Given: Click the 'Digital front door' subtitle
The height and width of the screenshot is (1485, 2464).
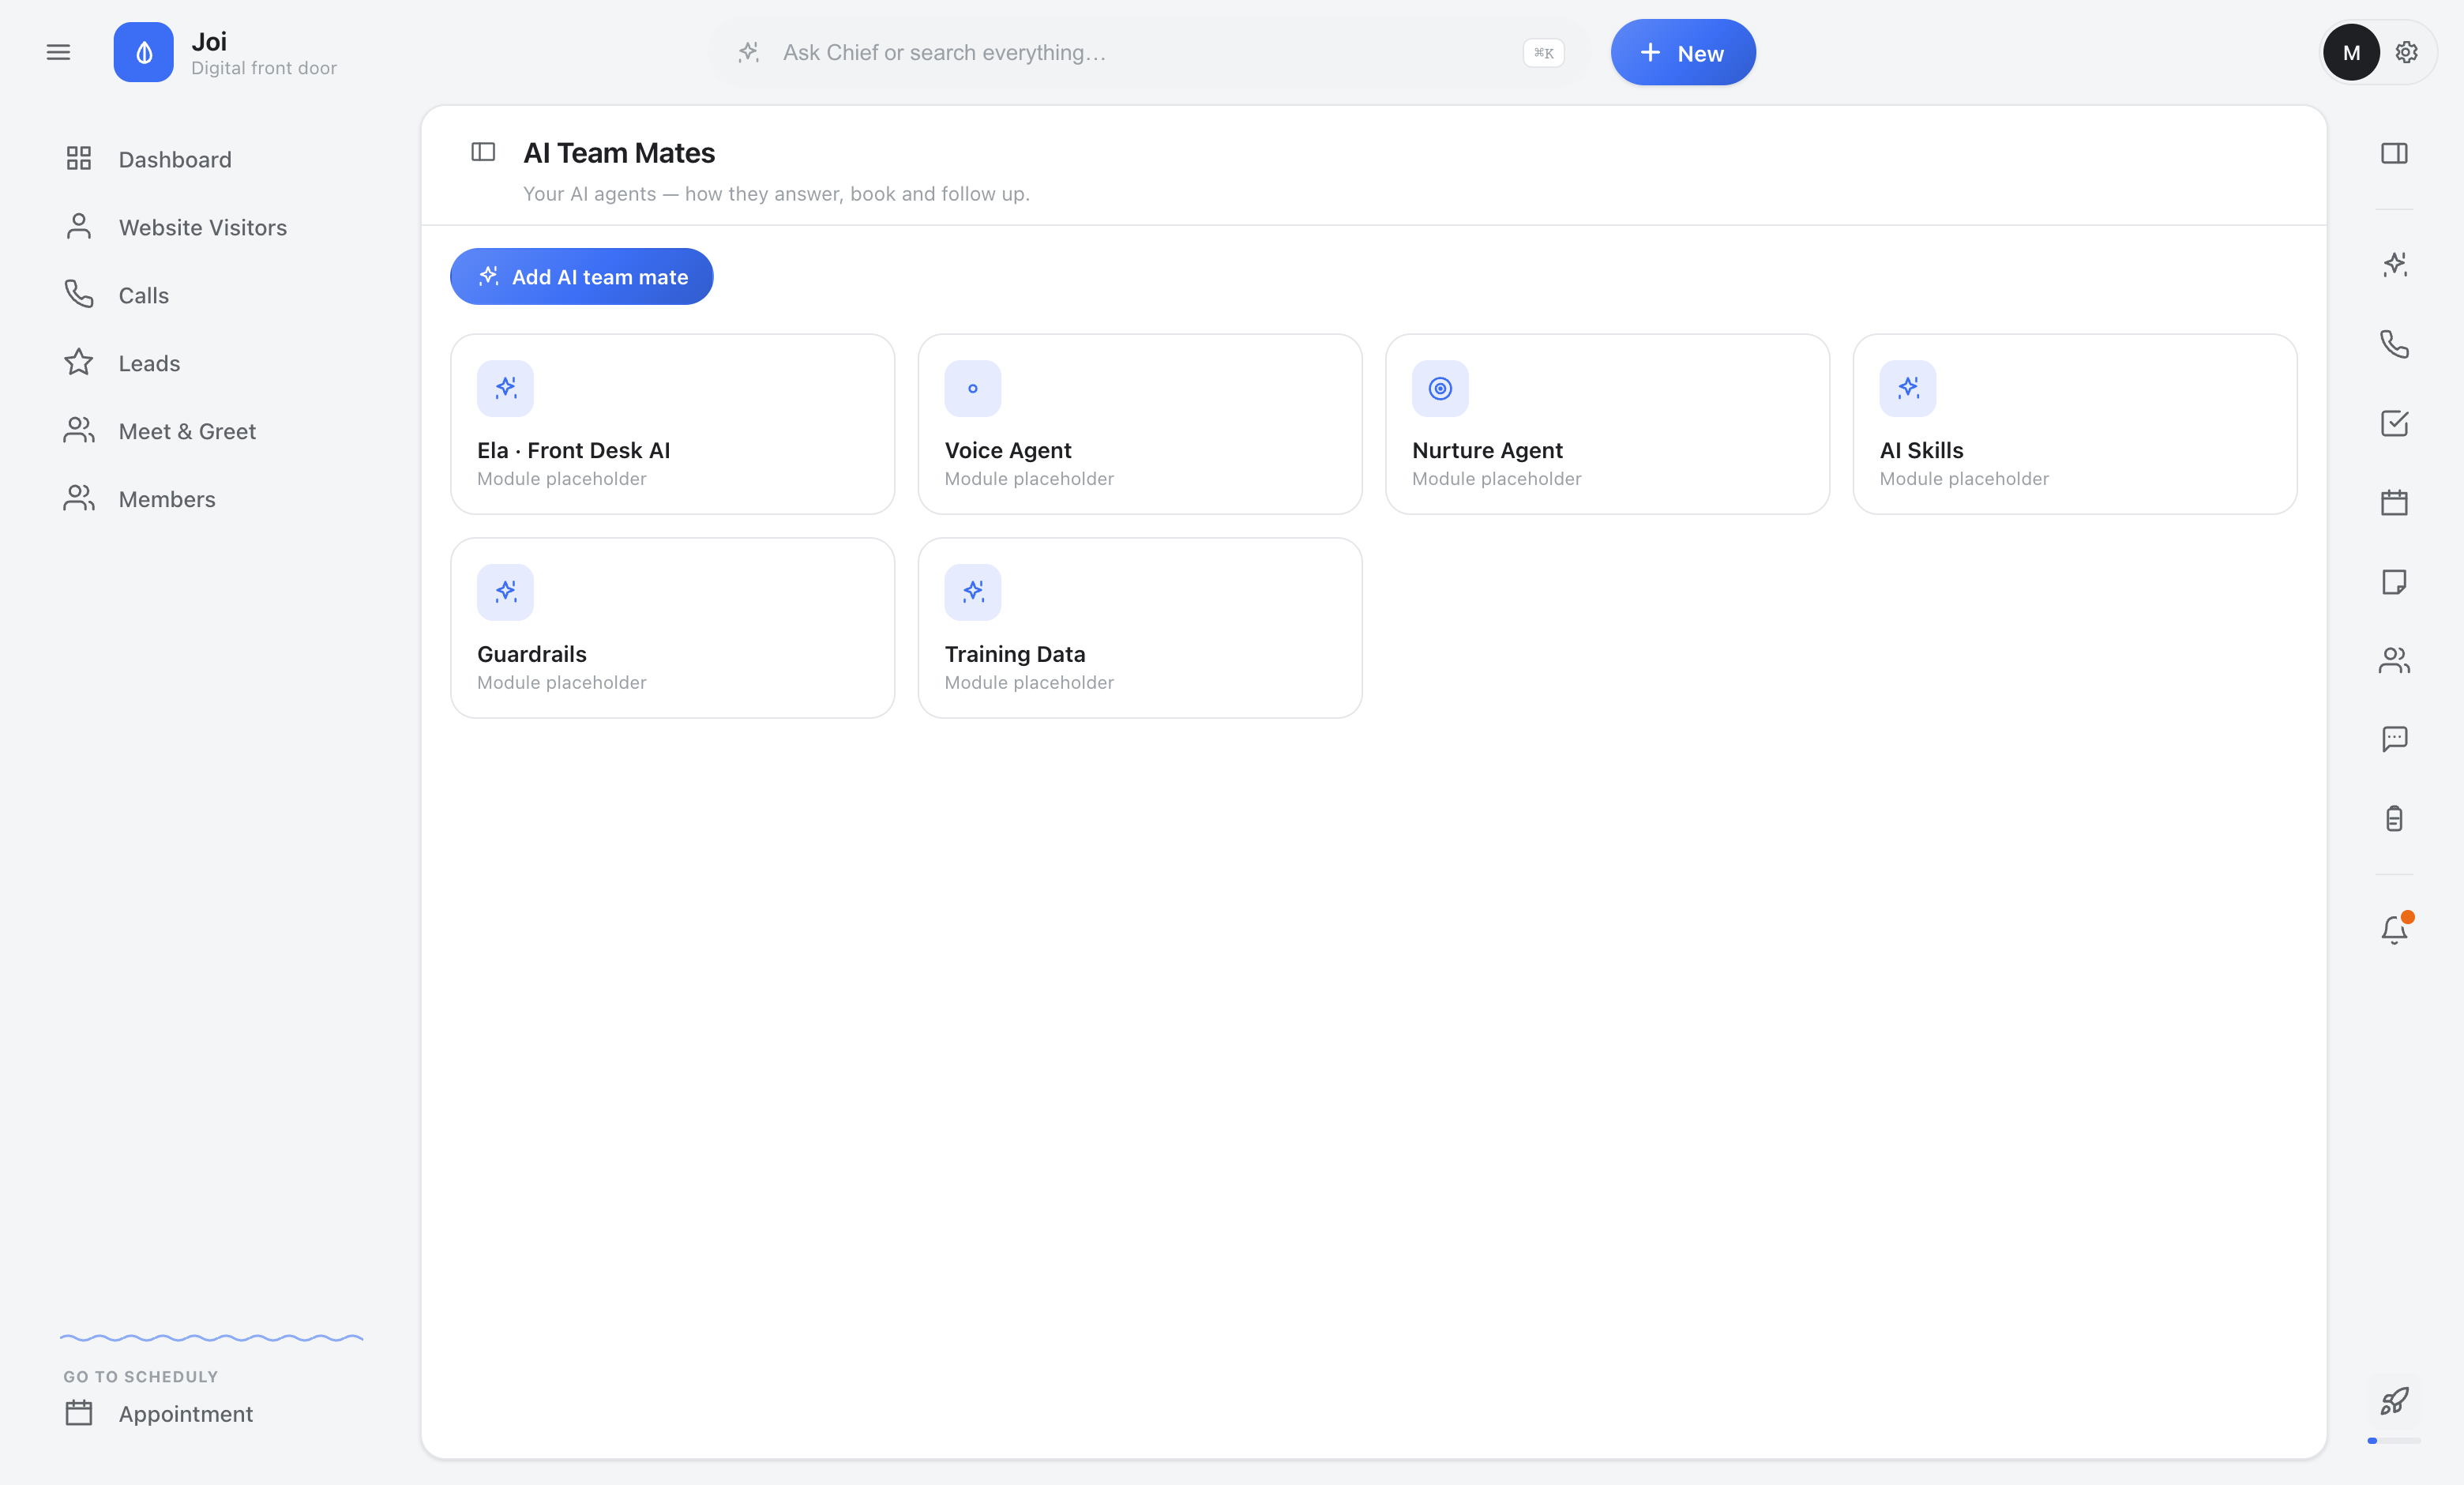Looking at the screenshot, I should pos(264,68).
